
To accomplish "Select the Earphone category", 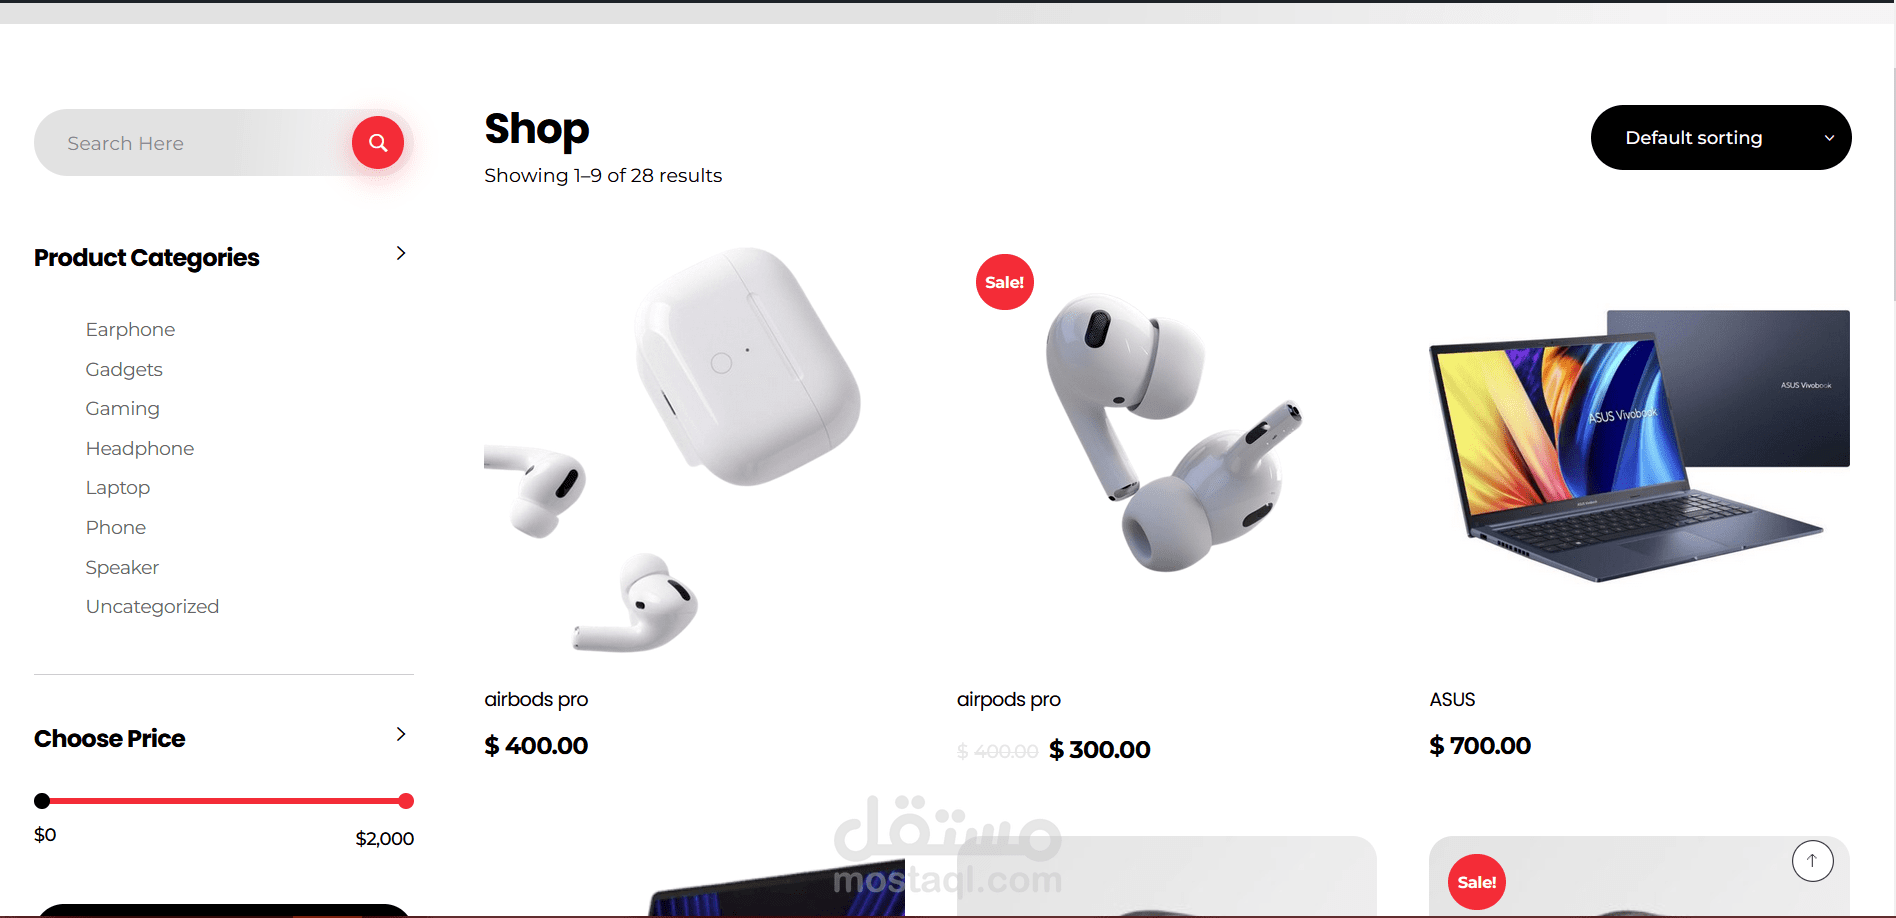I will click(130, 330).
